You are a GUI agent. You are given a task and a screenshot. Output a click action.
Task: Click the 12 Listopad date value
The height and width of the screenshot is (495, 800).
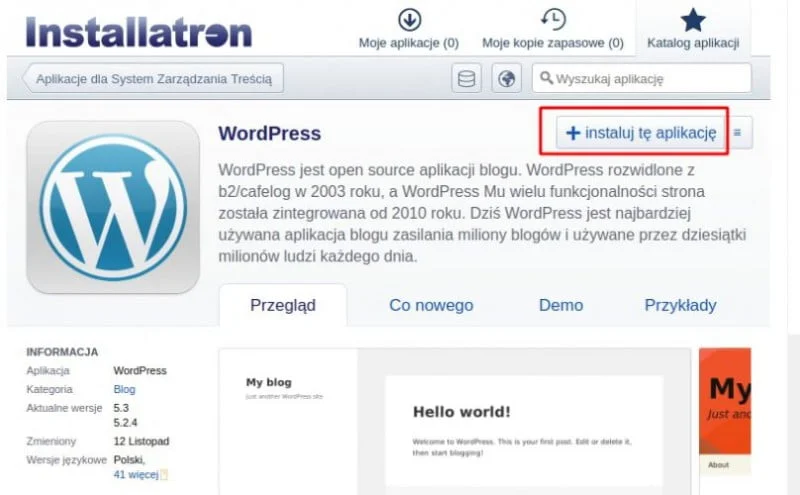pyautogui.click(x=141, y=441)
